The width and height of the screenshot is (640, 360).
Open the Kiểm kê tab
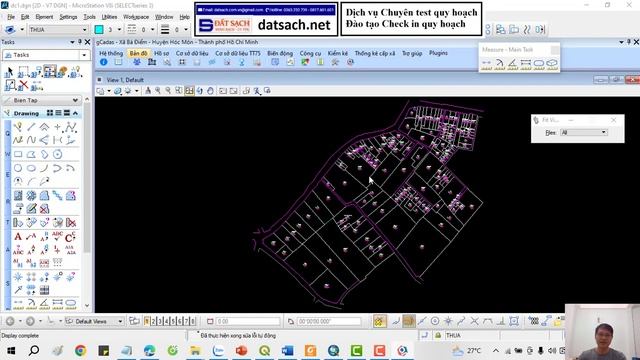pos(338,53)
